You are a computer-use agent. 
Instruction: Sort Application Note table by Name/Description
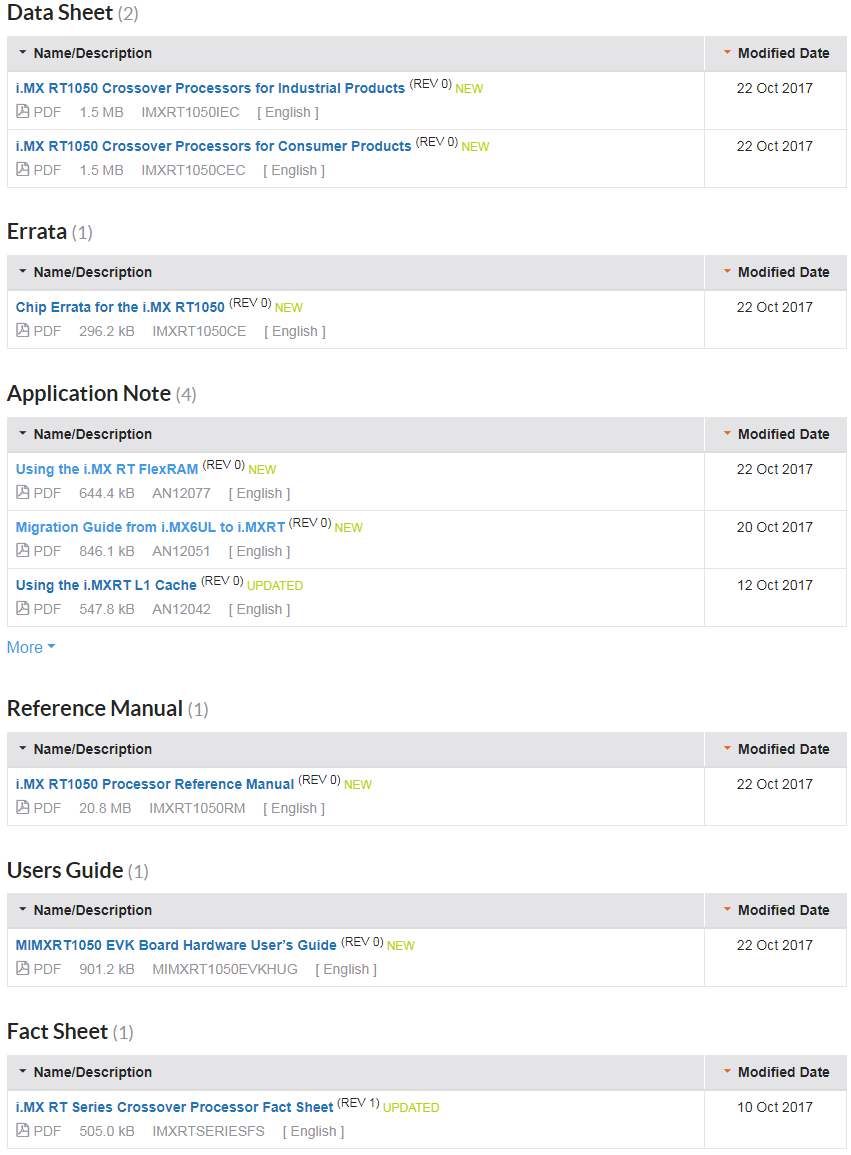point(85,435)
